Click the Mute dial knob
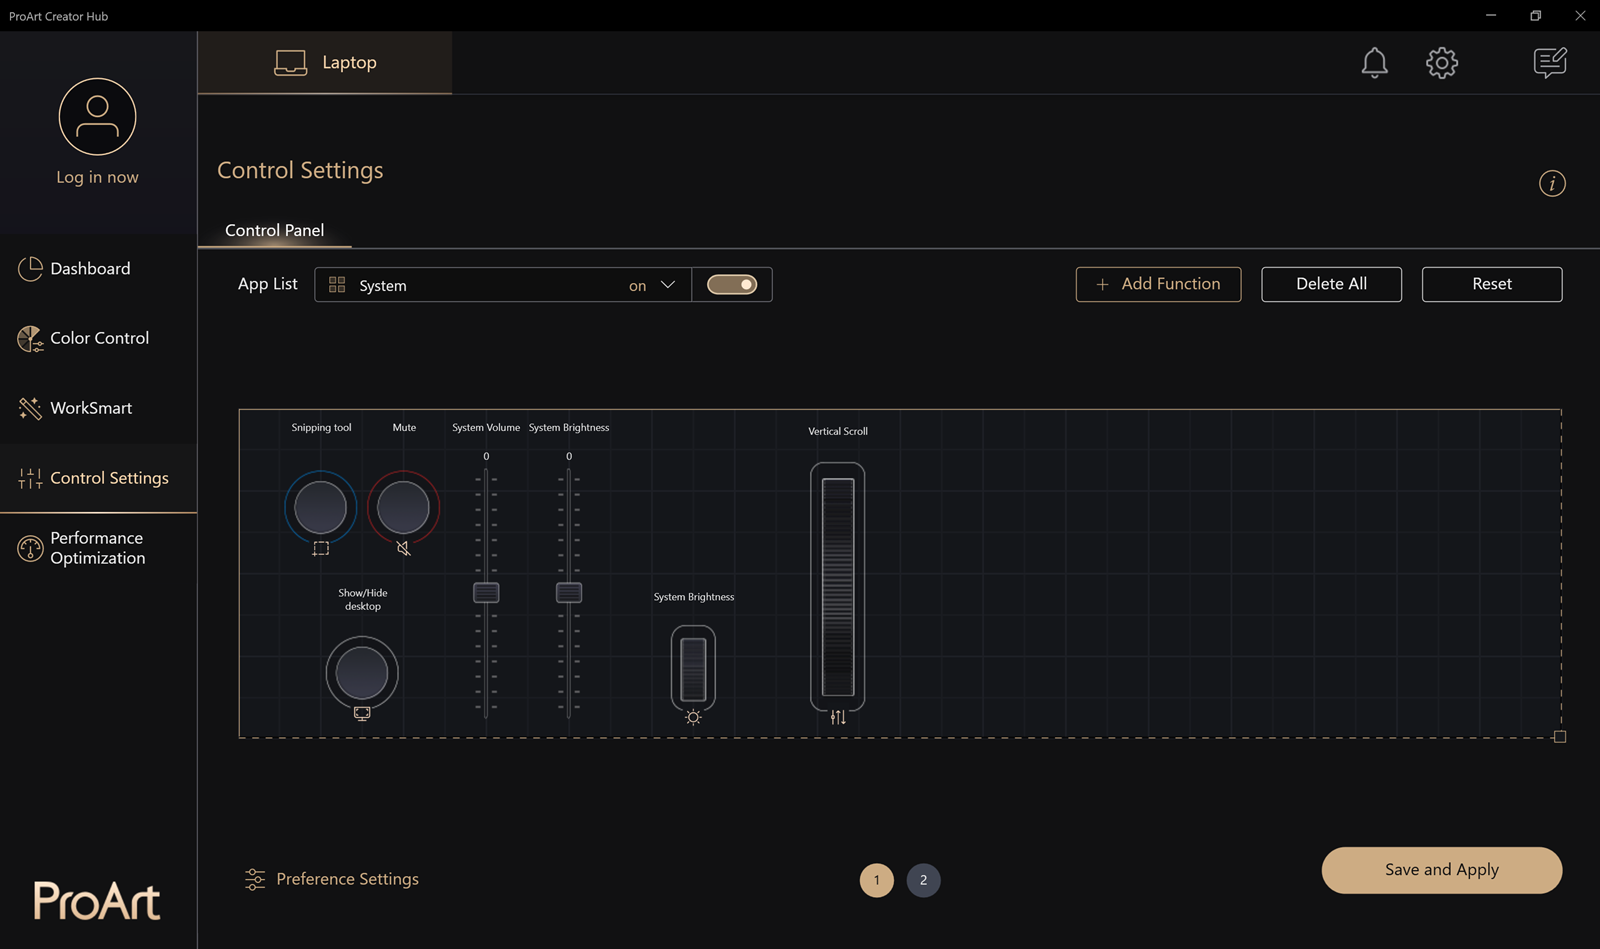The image size is (1600, 949). (x=403, y=507)
